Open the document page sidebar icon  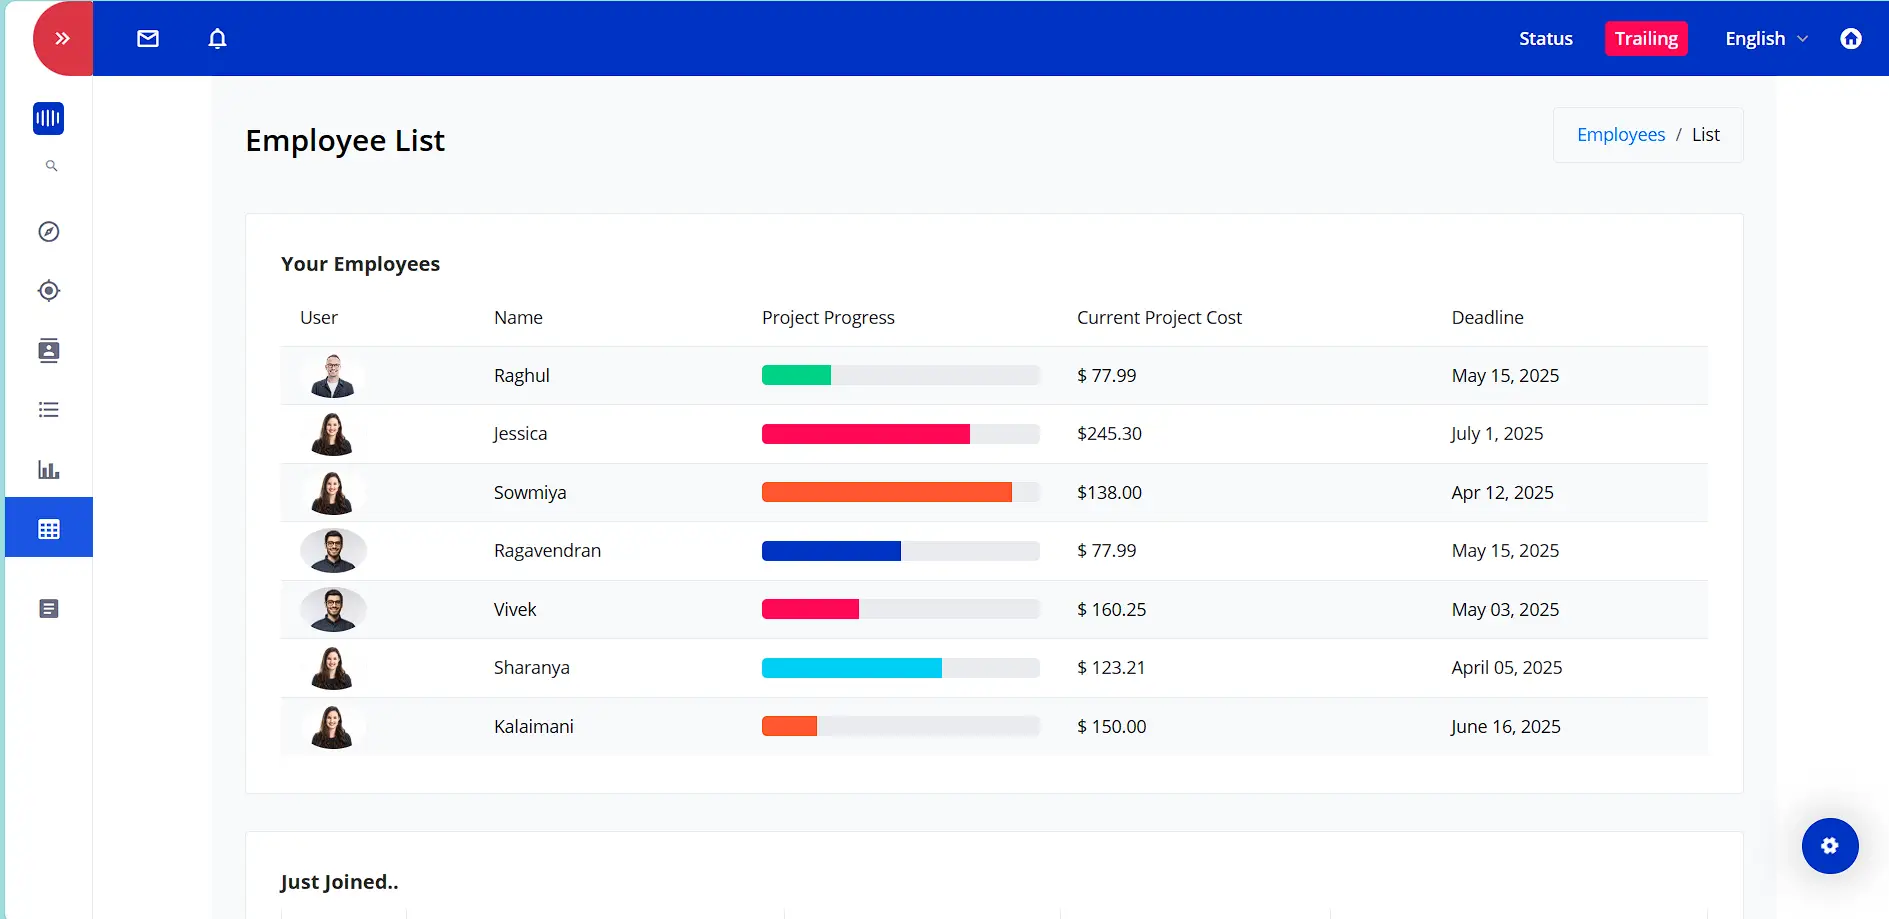tap(49, 609)
